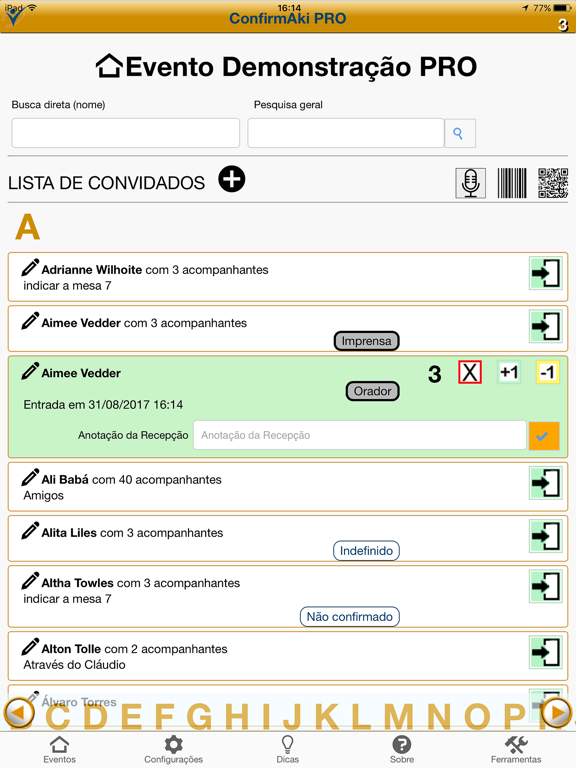The width and height of the screenshot is (576, 768).
Task: Select 'Entrada em 31/08/2017 16:14' text
Action: coord(103,405)
